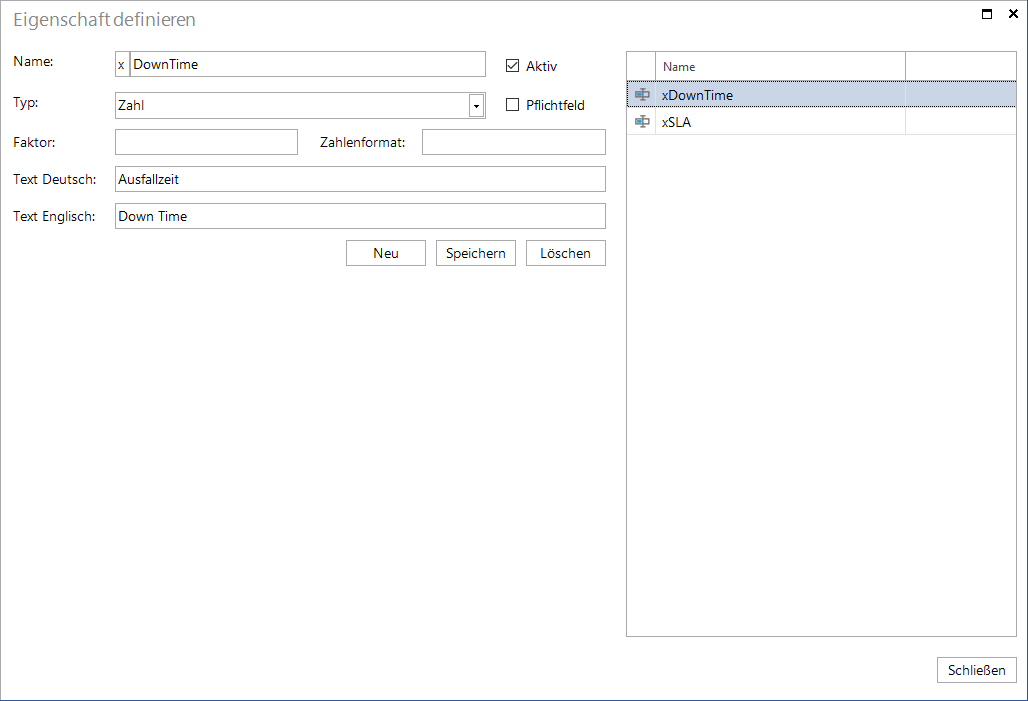The height and width of the screenshot is (701, 1028).
Task: Click the Name field containing DownTime
Action: point(307,64)
